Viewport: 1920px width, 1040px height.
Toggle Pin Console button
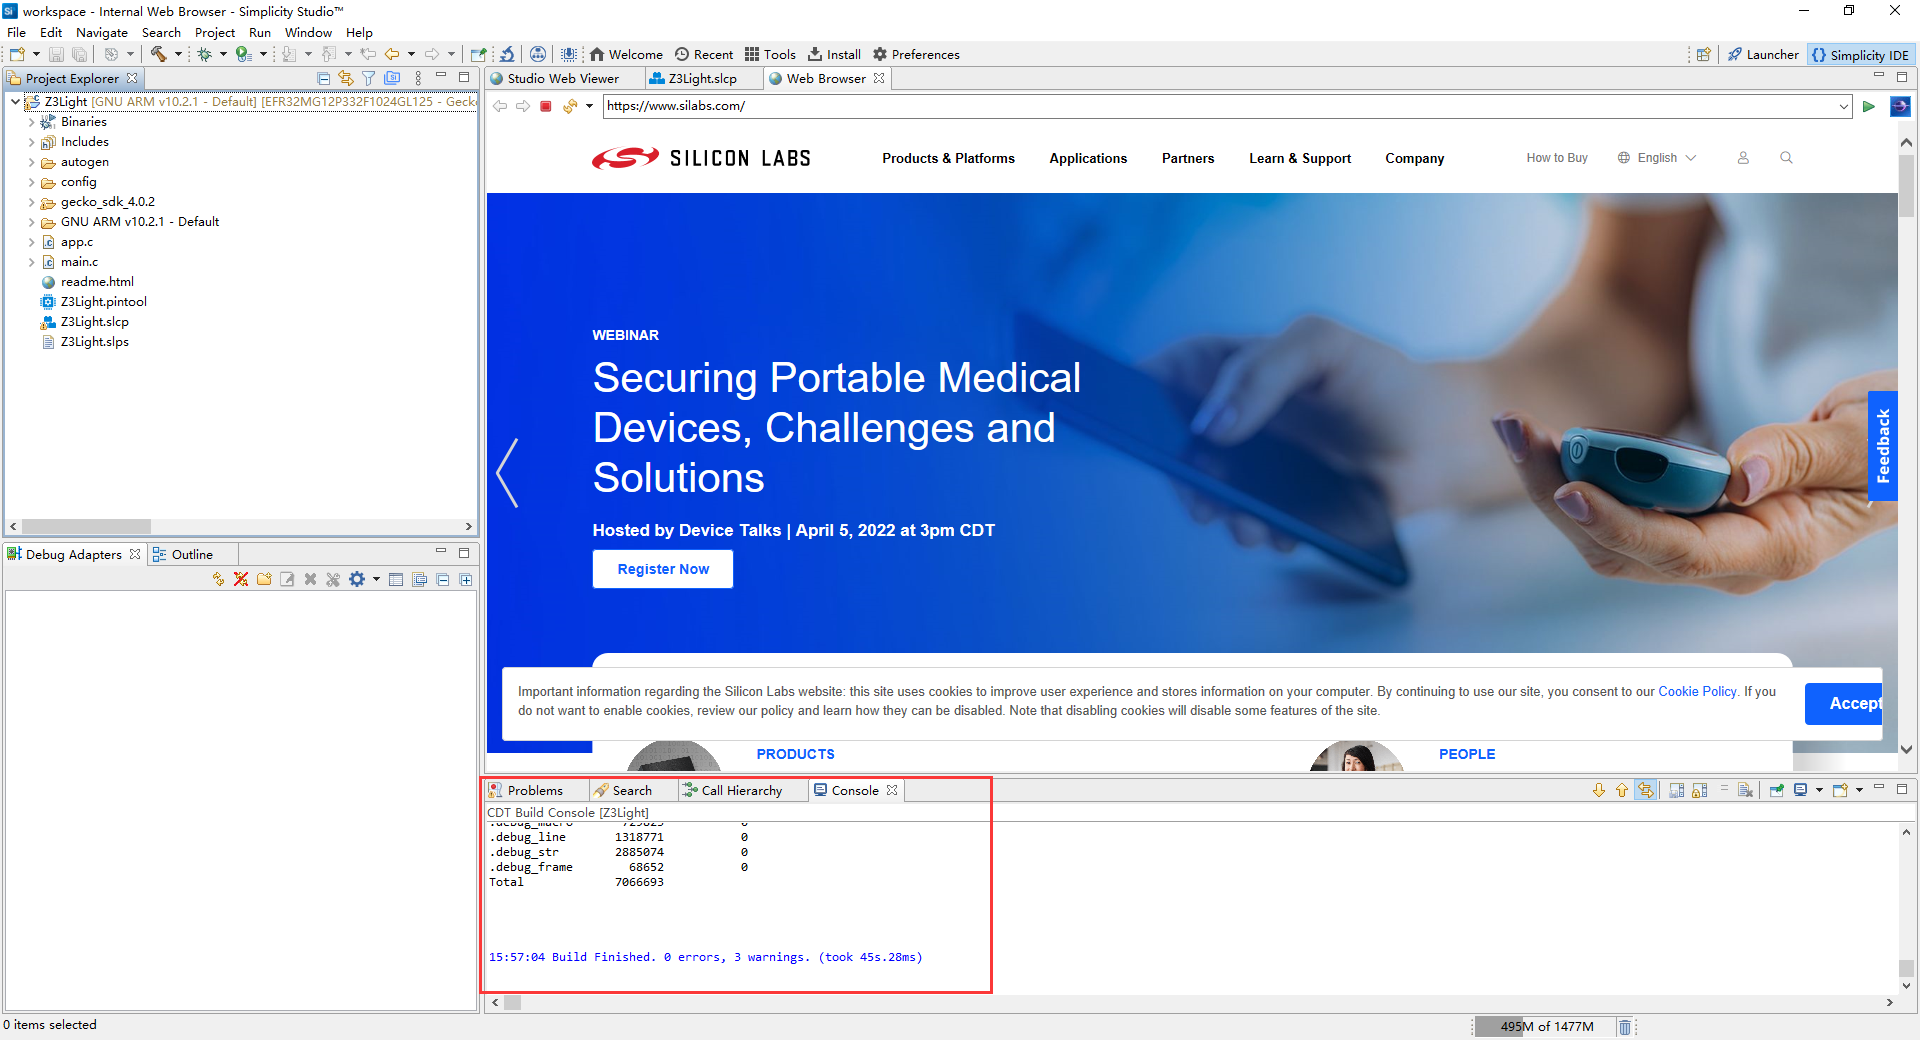pos(1777,790)
